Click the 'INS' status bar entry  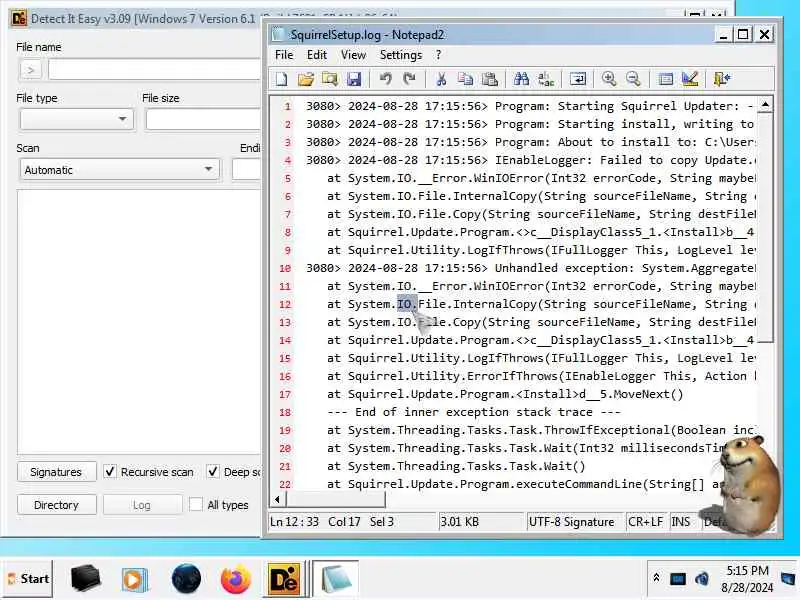[681, 522]
